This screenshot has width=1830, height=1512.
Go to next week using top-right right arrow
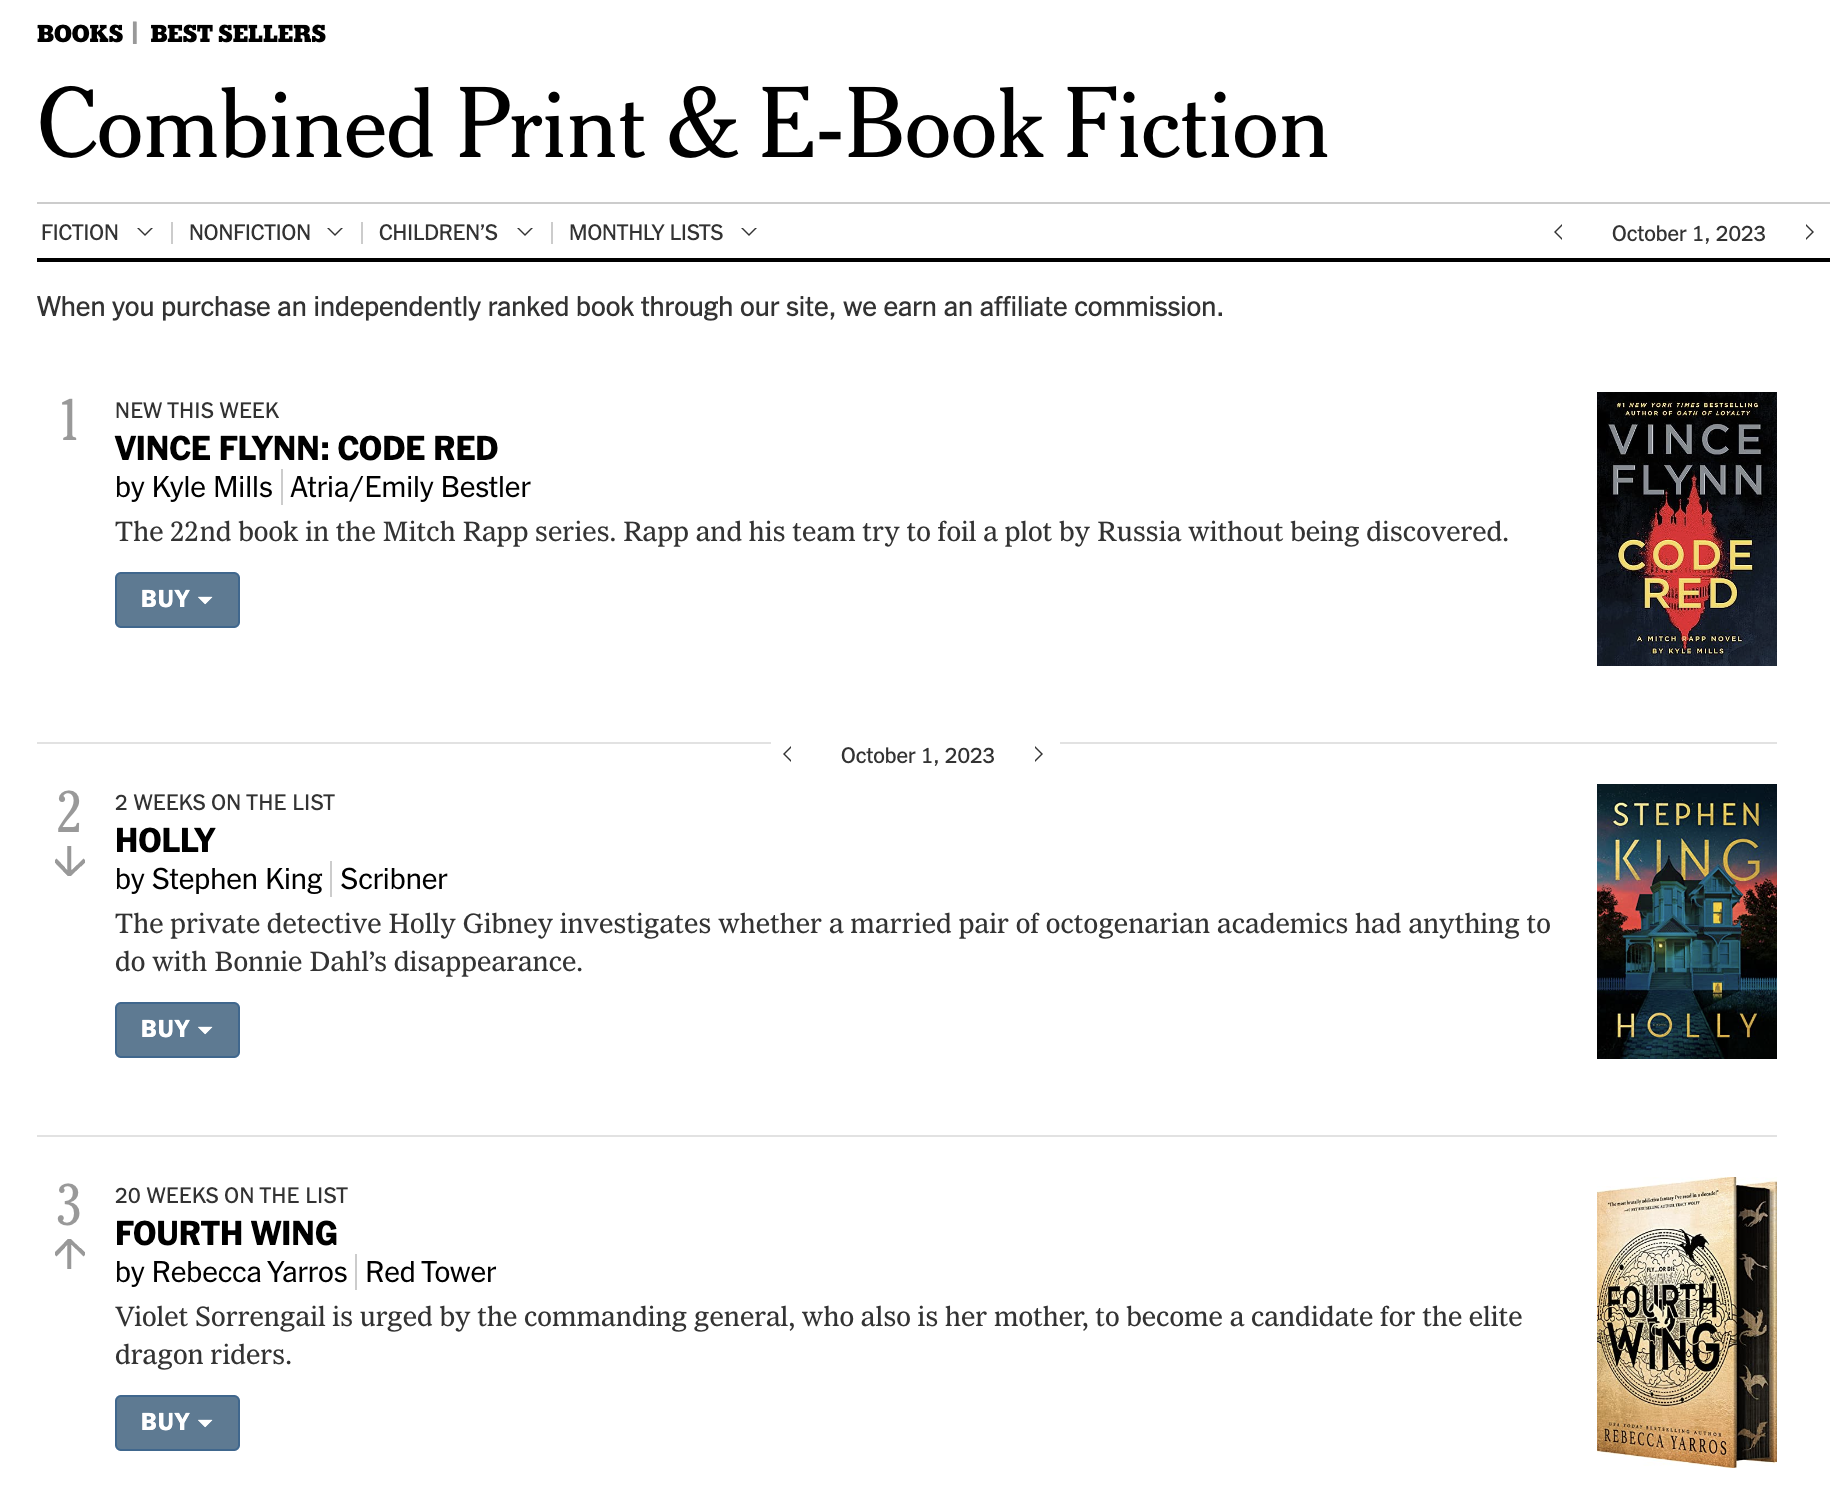click(1809, 232)
